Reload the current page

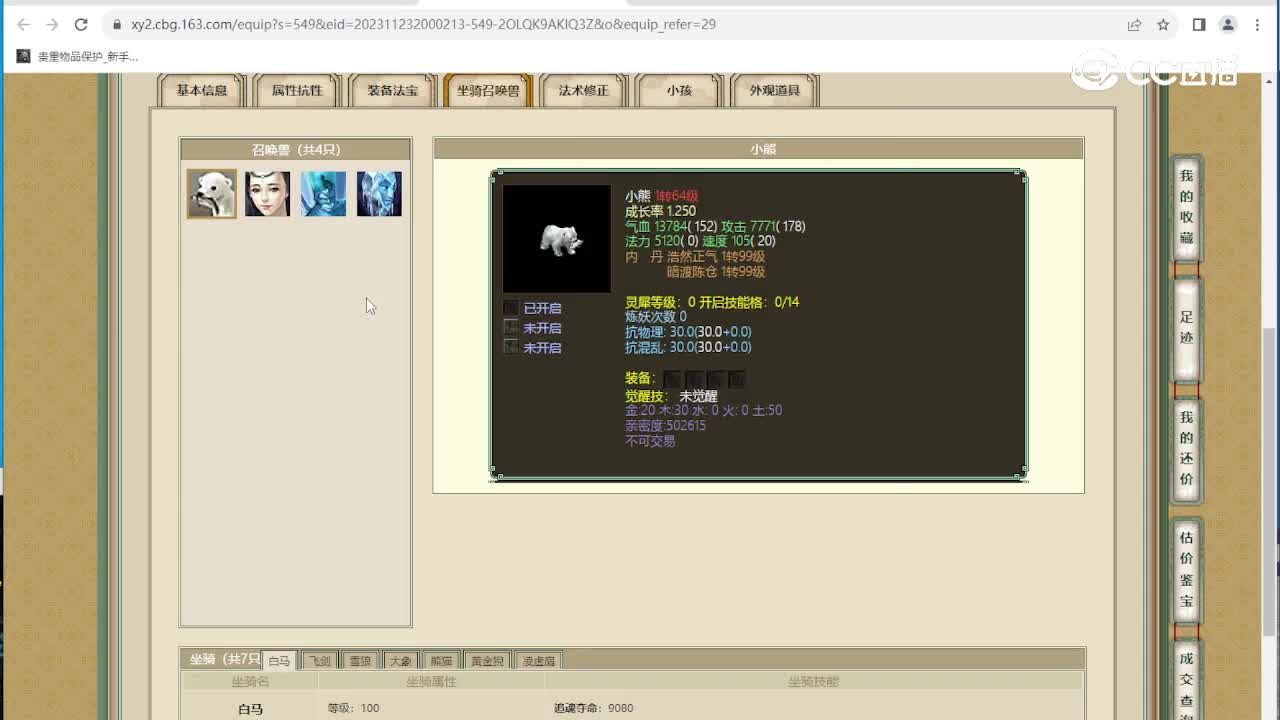pos(82,24)
